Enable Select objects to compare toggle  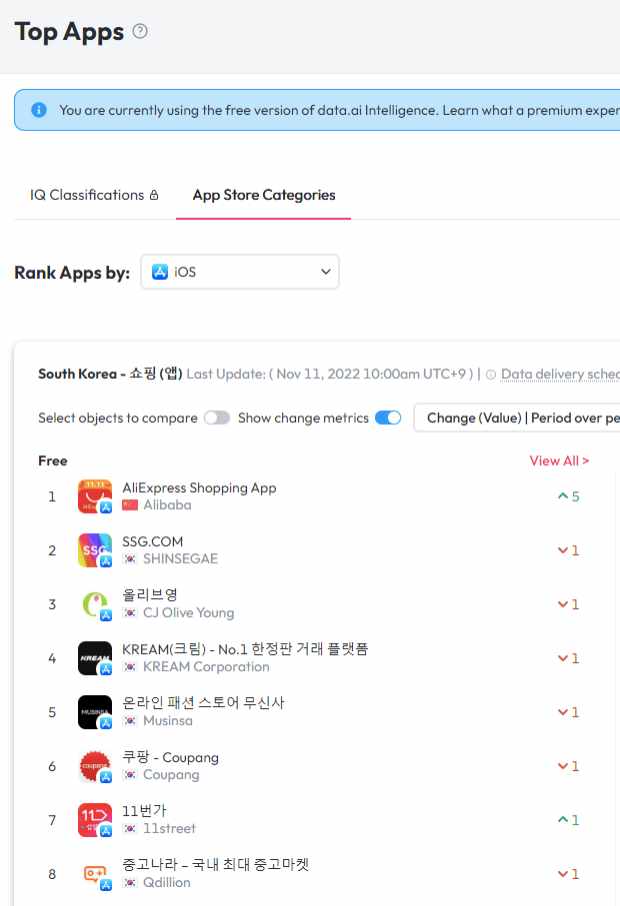(x=217, y=418)
